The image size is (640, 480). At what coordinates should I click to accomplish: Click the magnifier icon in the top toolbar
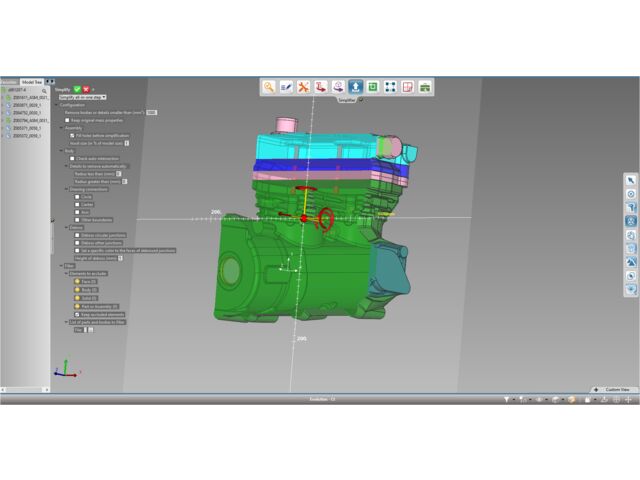pyautogui.click(x=270, y=87)
